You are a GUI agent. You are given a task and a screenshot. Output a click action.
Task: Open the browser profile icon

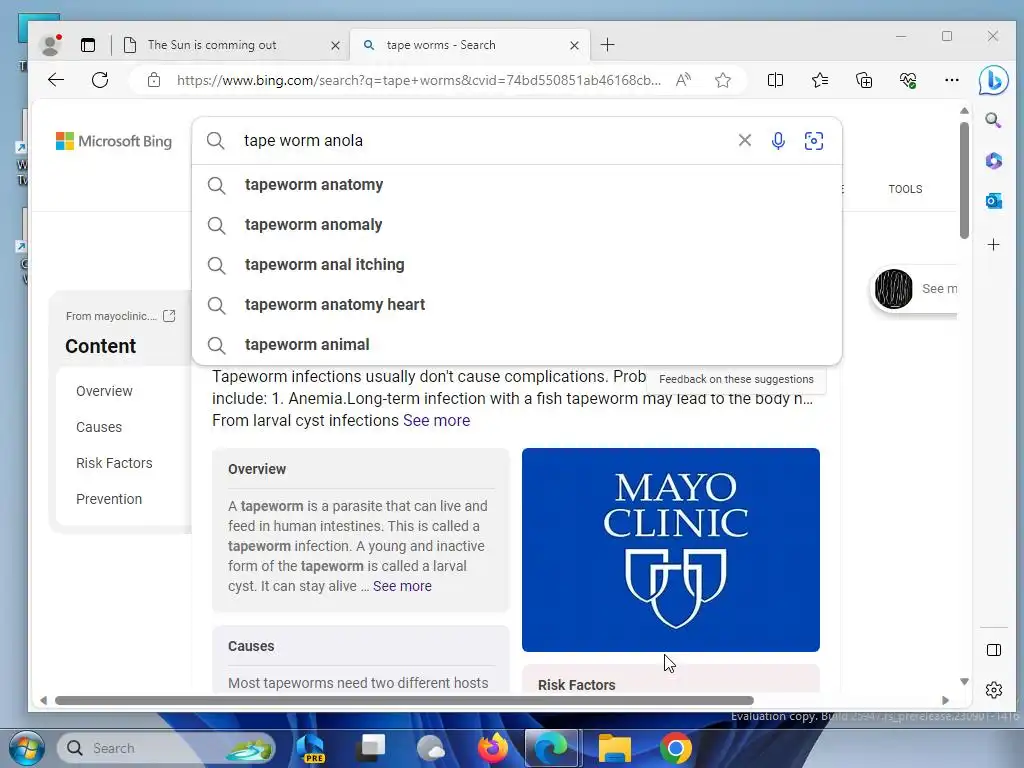click(50, 44)
